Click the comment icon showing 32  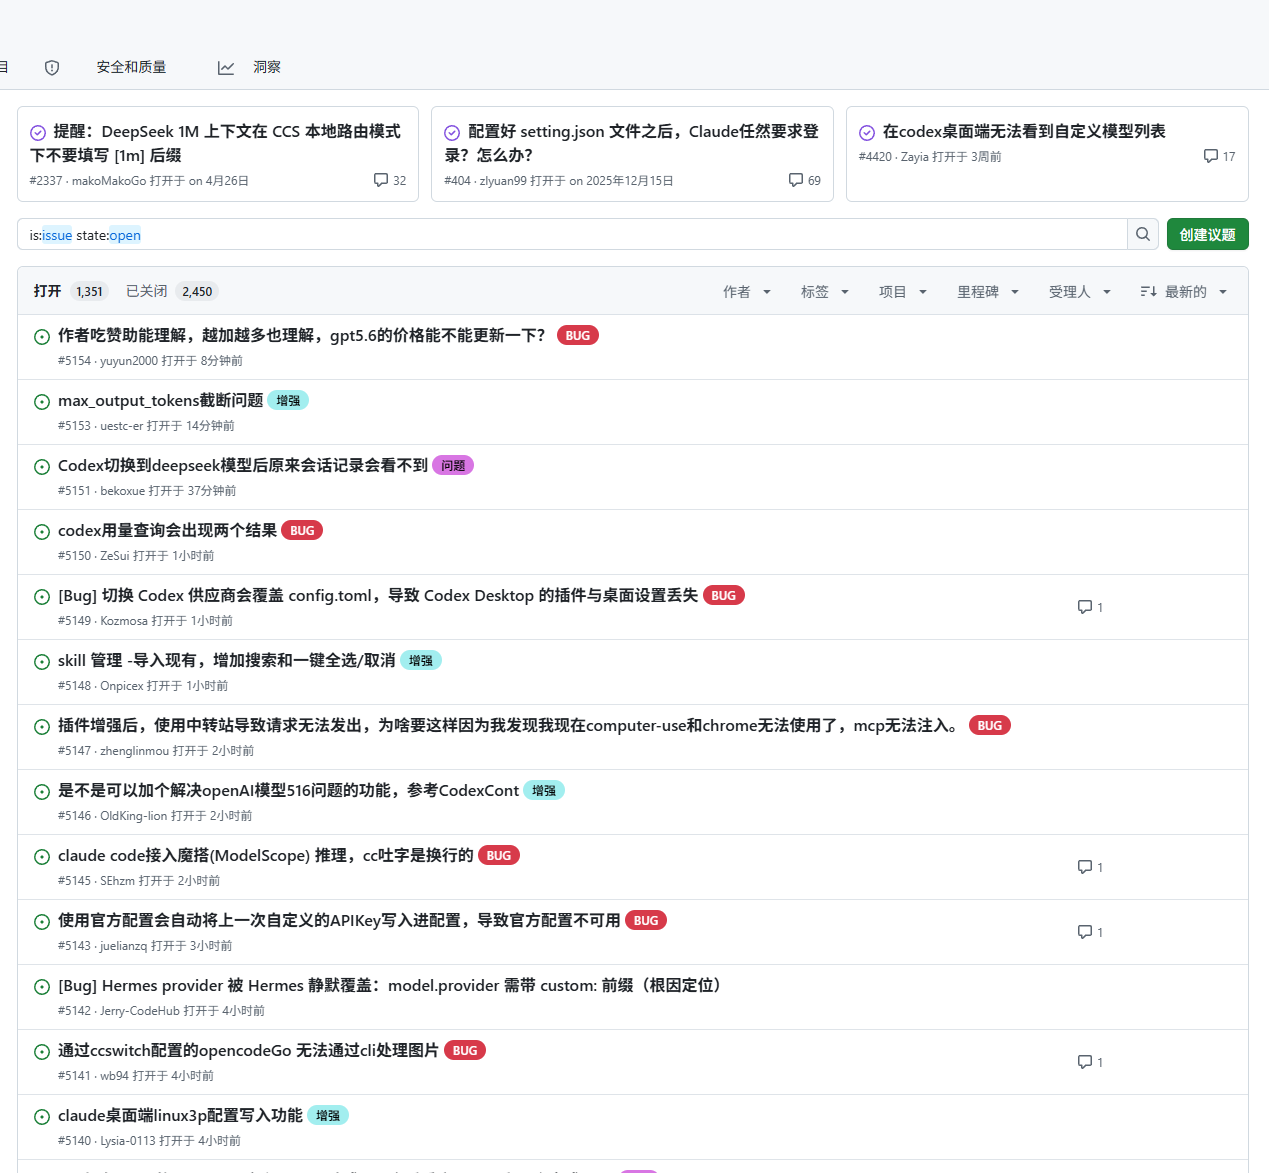381,180
